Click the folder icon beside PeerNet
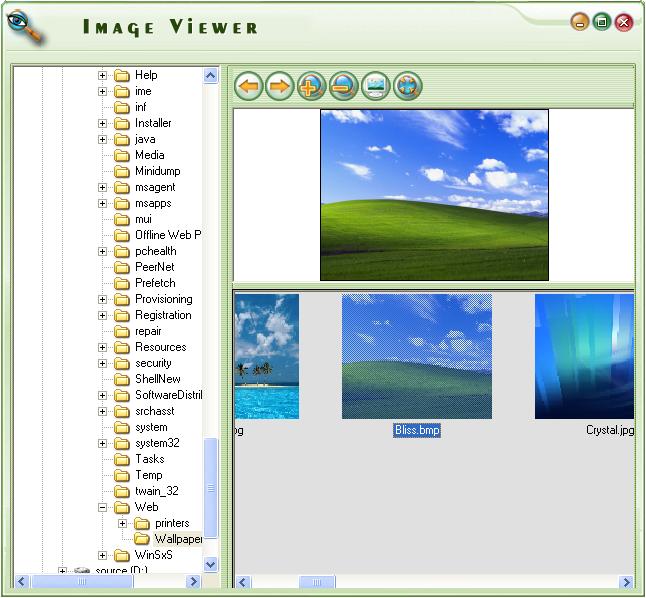 click(x=122, y=267)
